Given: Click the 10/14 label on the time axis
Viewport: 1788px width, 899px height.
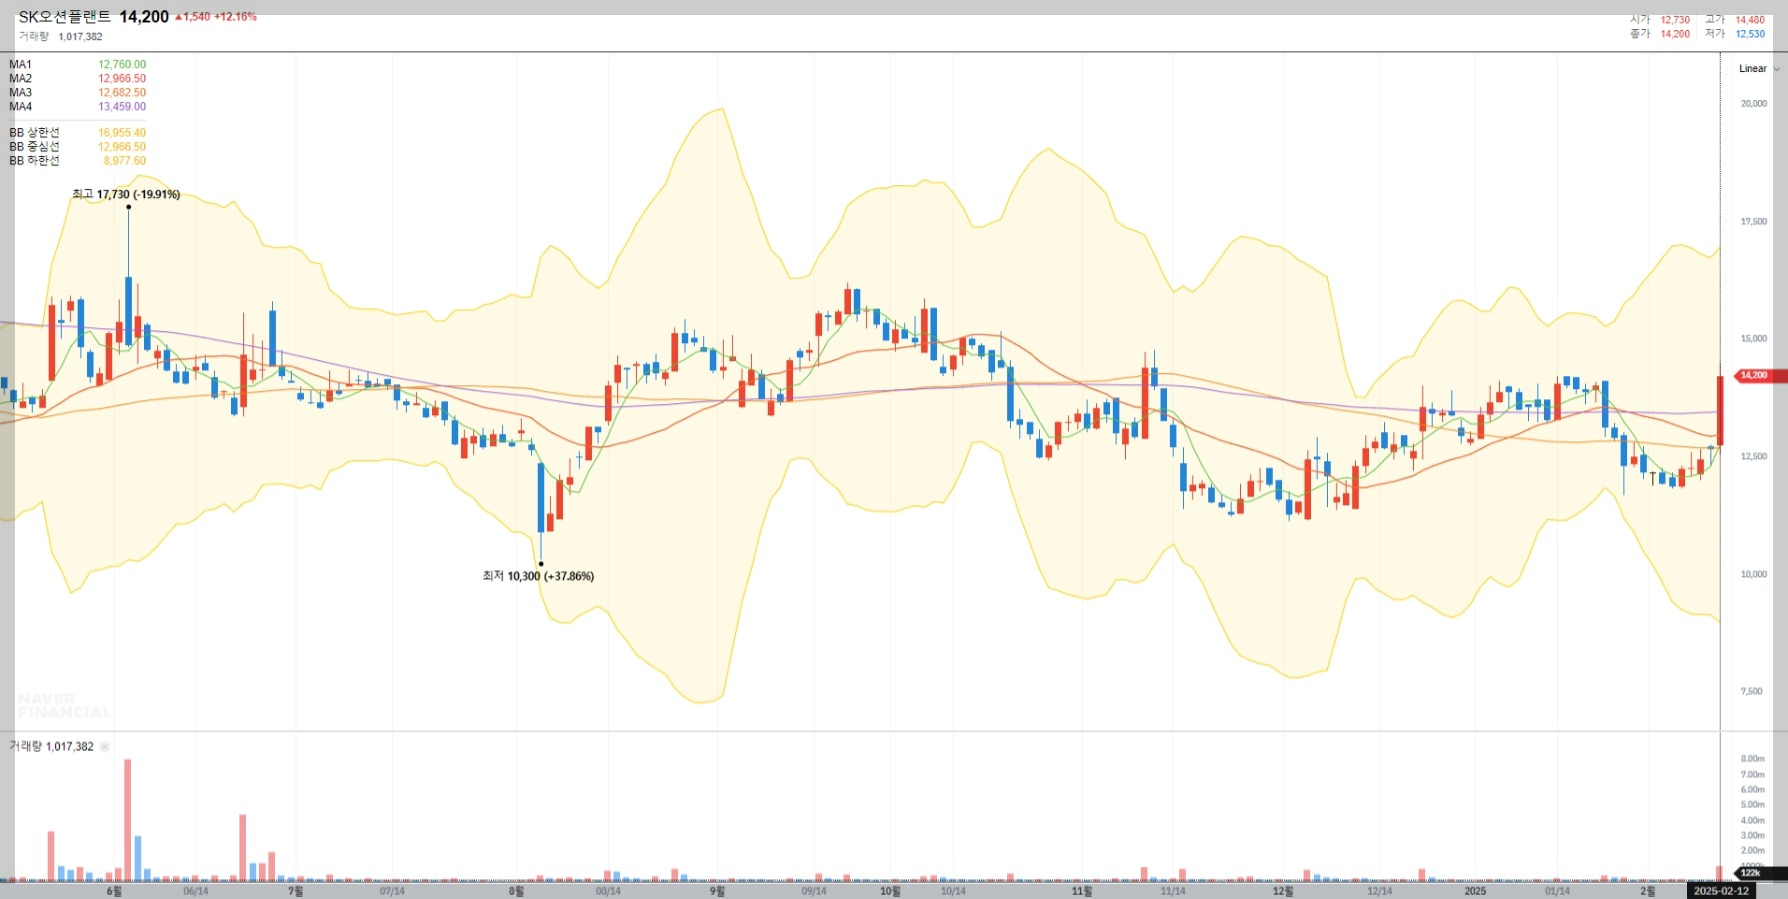Looking at the screenshot, I should click(953, 891).
